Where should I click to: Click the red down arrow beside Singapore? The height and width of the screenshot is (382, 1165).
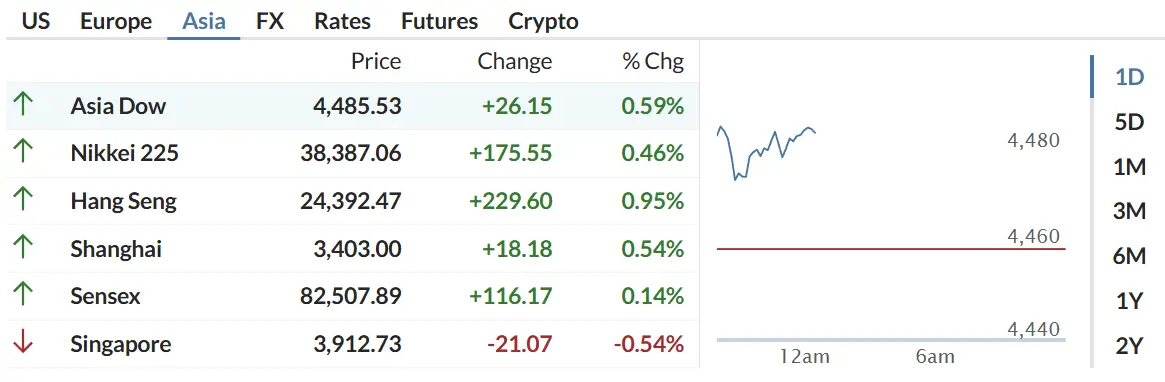[23, 343]
